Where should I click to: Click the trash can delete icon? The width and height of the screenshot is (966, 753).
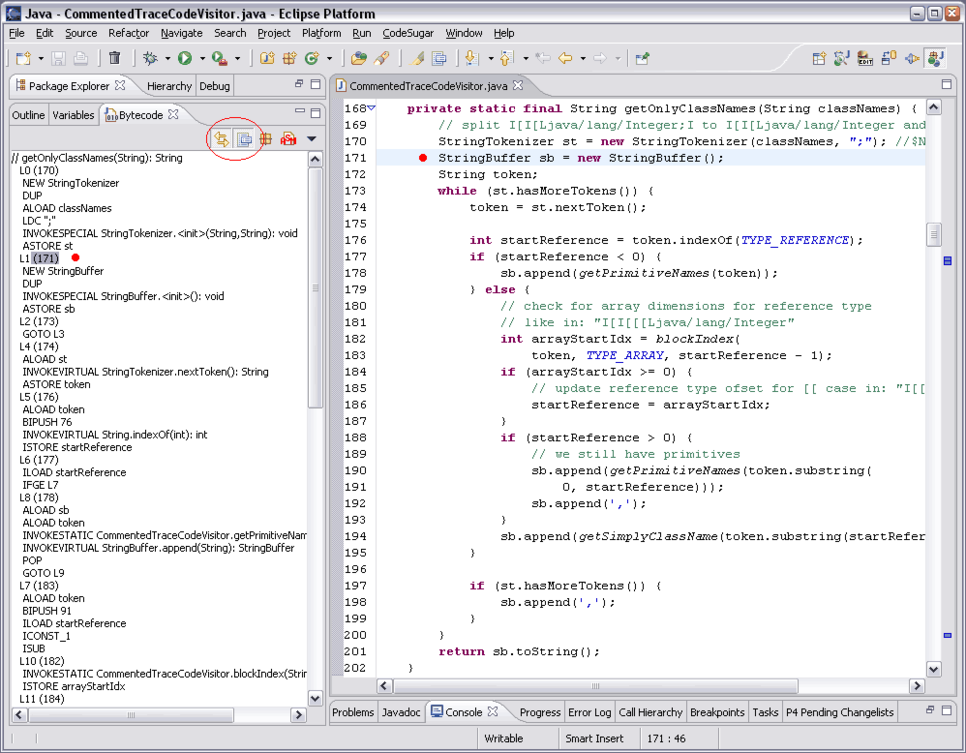click(x=114, y=59)
